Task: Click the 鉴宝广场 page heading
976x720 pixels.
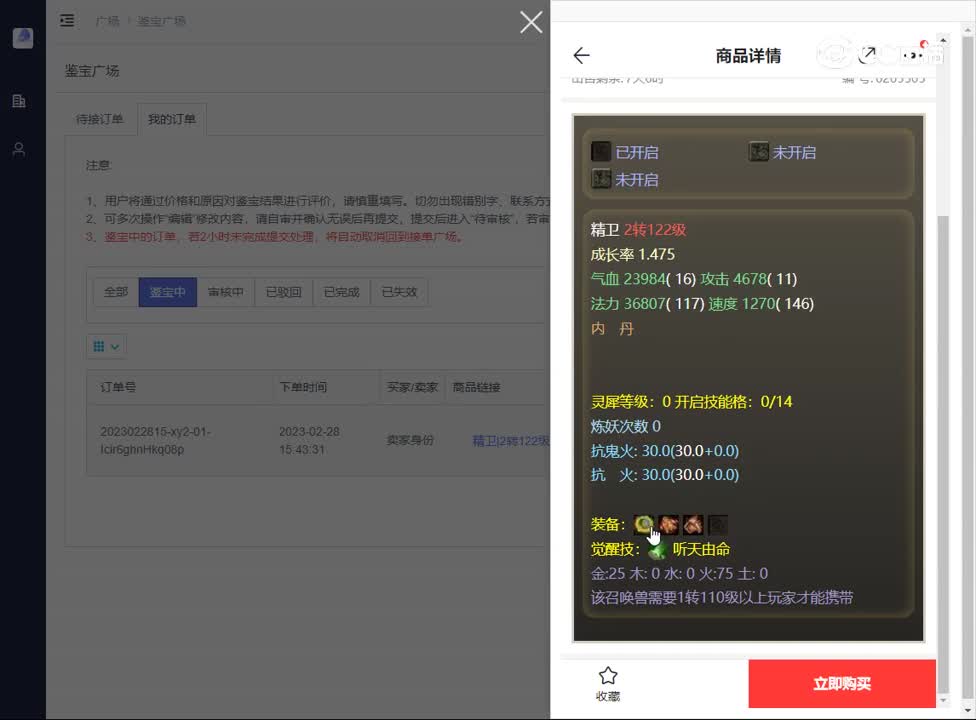Action: click(x=92, y=71)
